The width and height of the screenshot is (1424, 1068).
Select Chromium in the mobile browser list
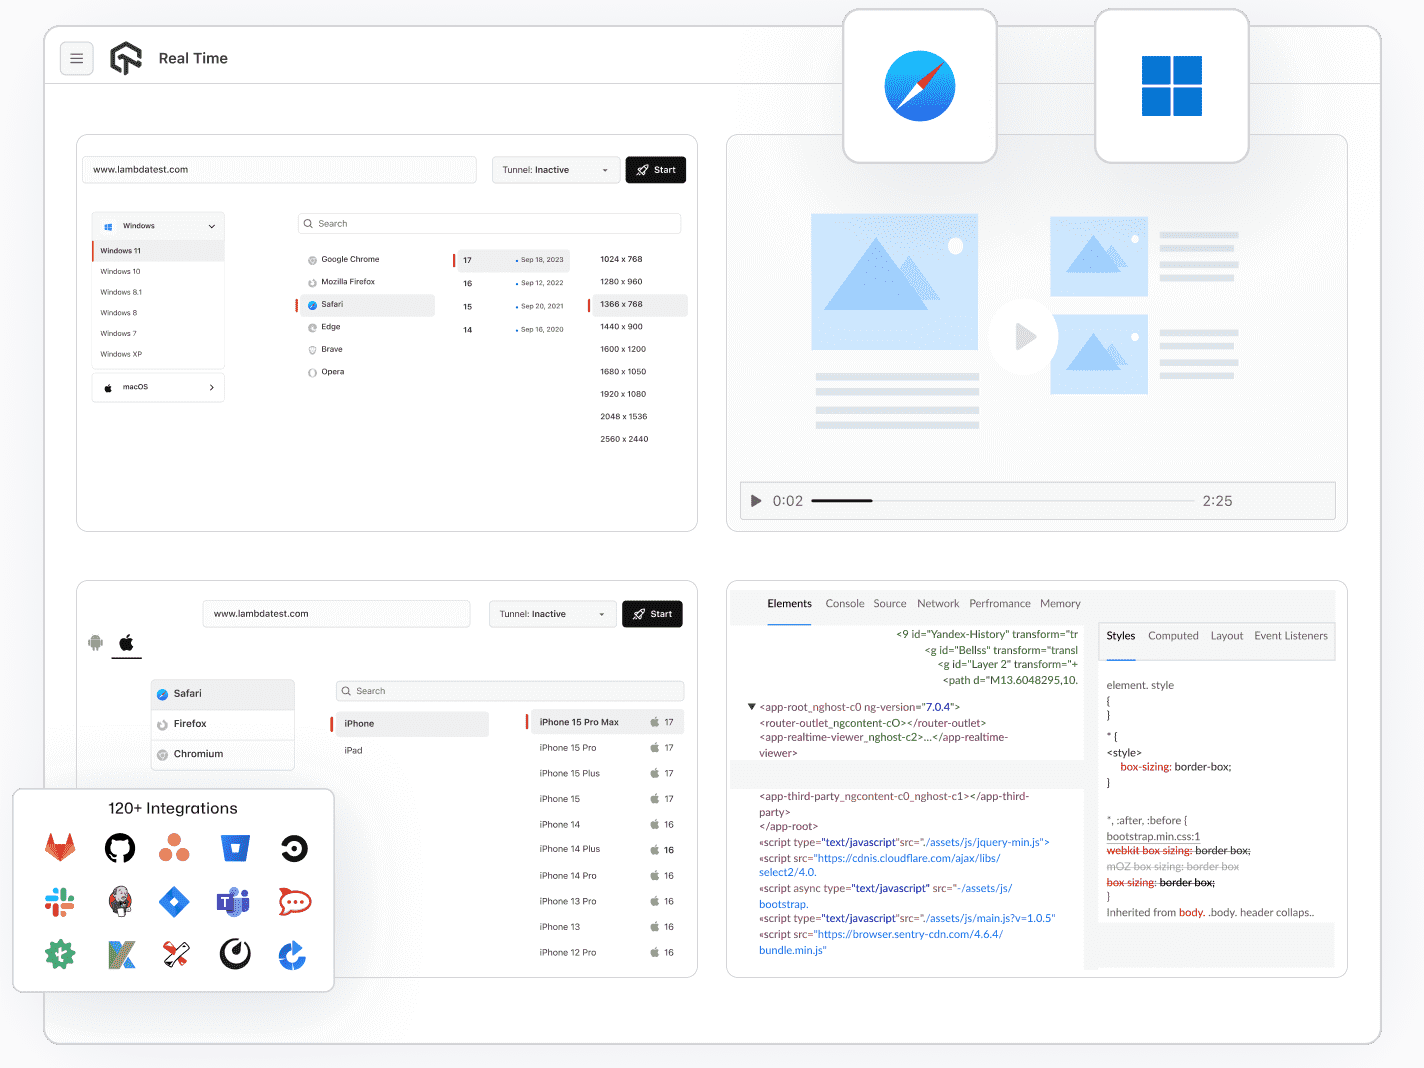(223, 754)
